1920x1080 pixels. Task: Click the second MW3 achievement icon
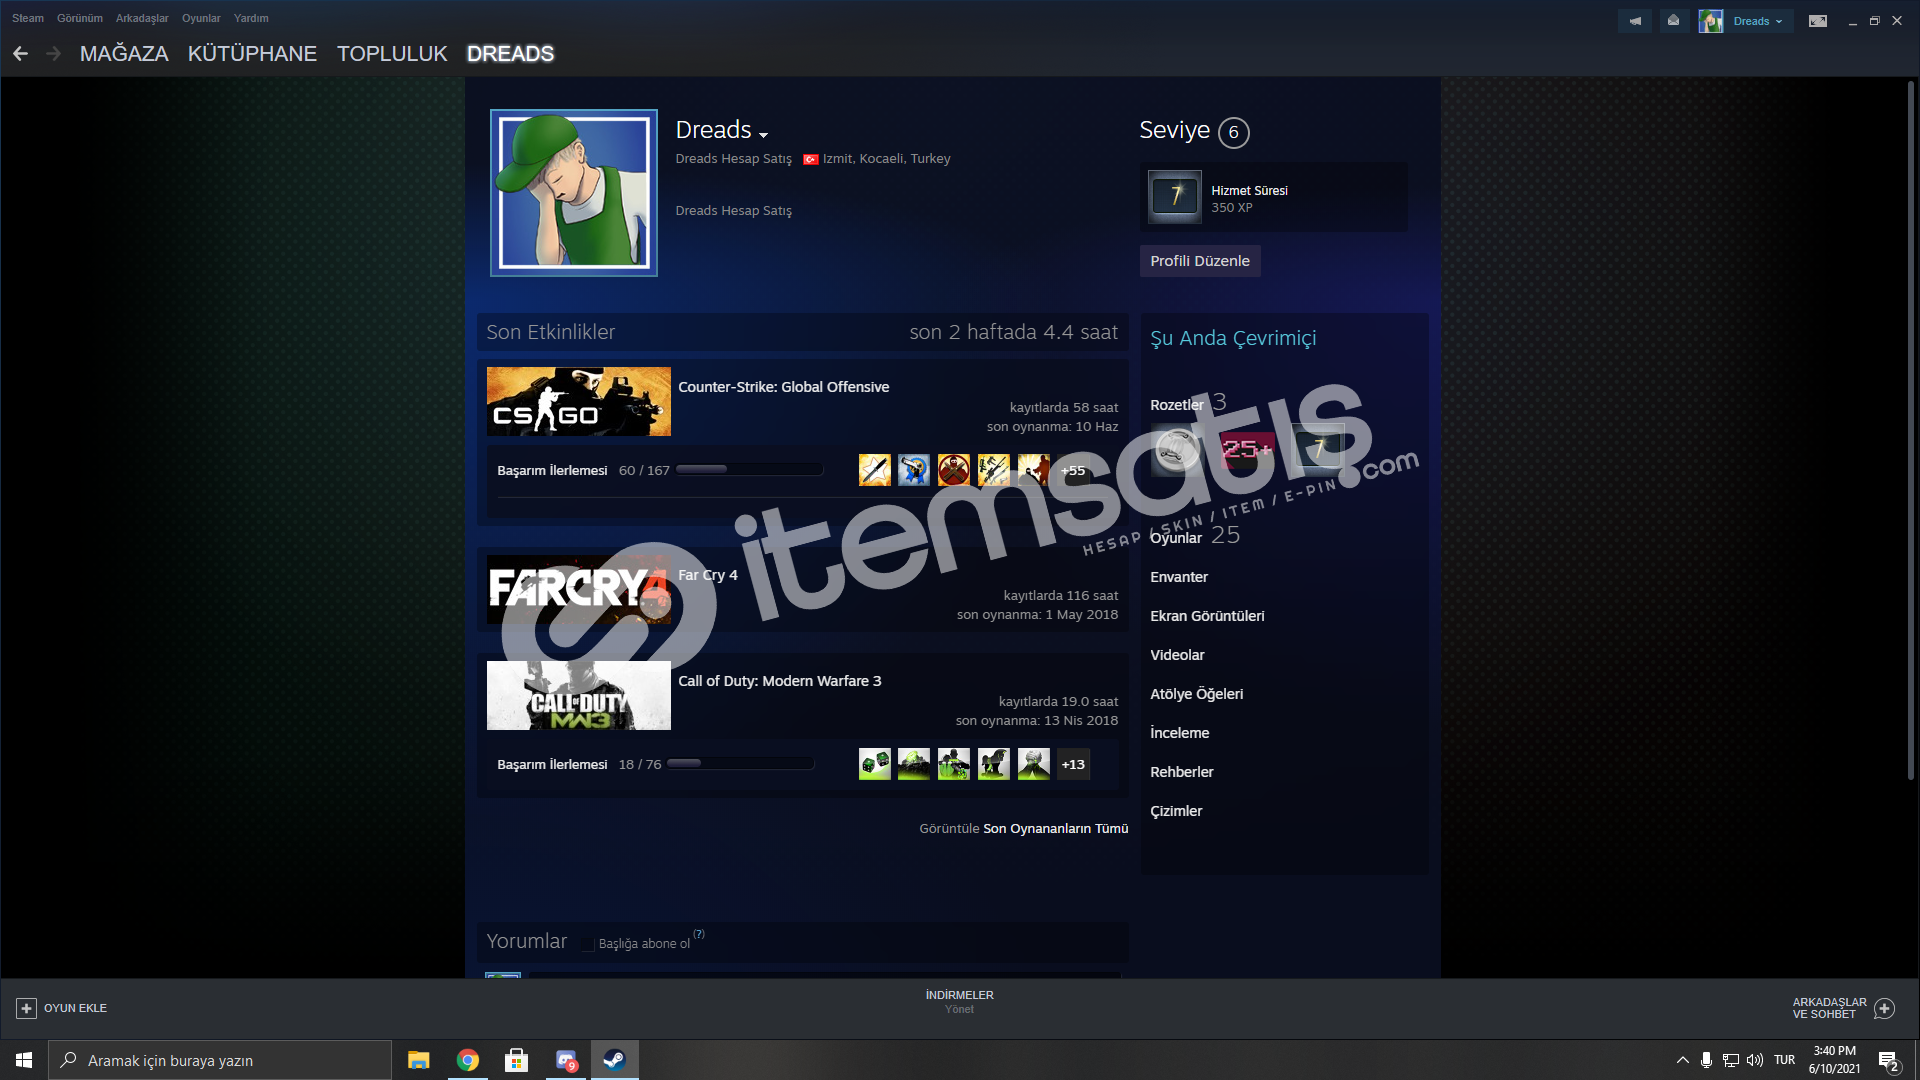pos(914,764)
